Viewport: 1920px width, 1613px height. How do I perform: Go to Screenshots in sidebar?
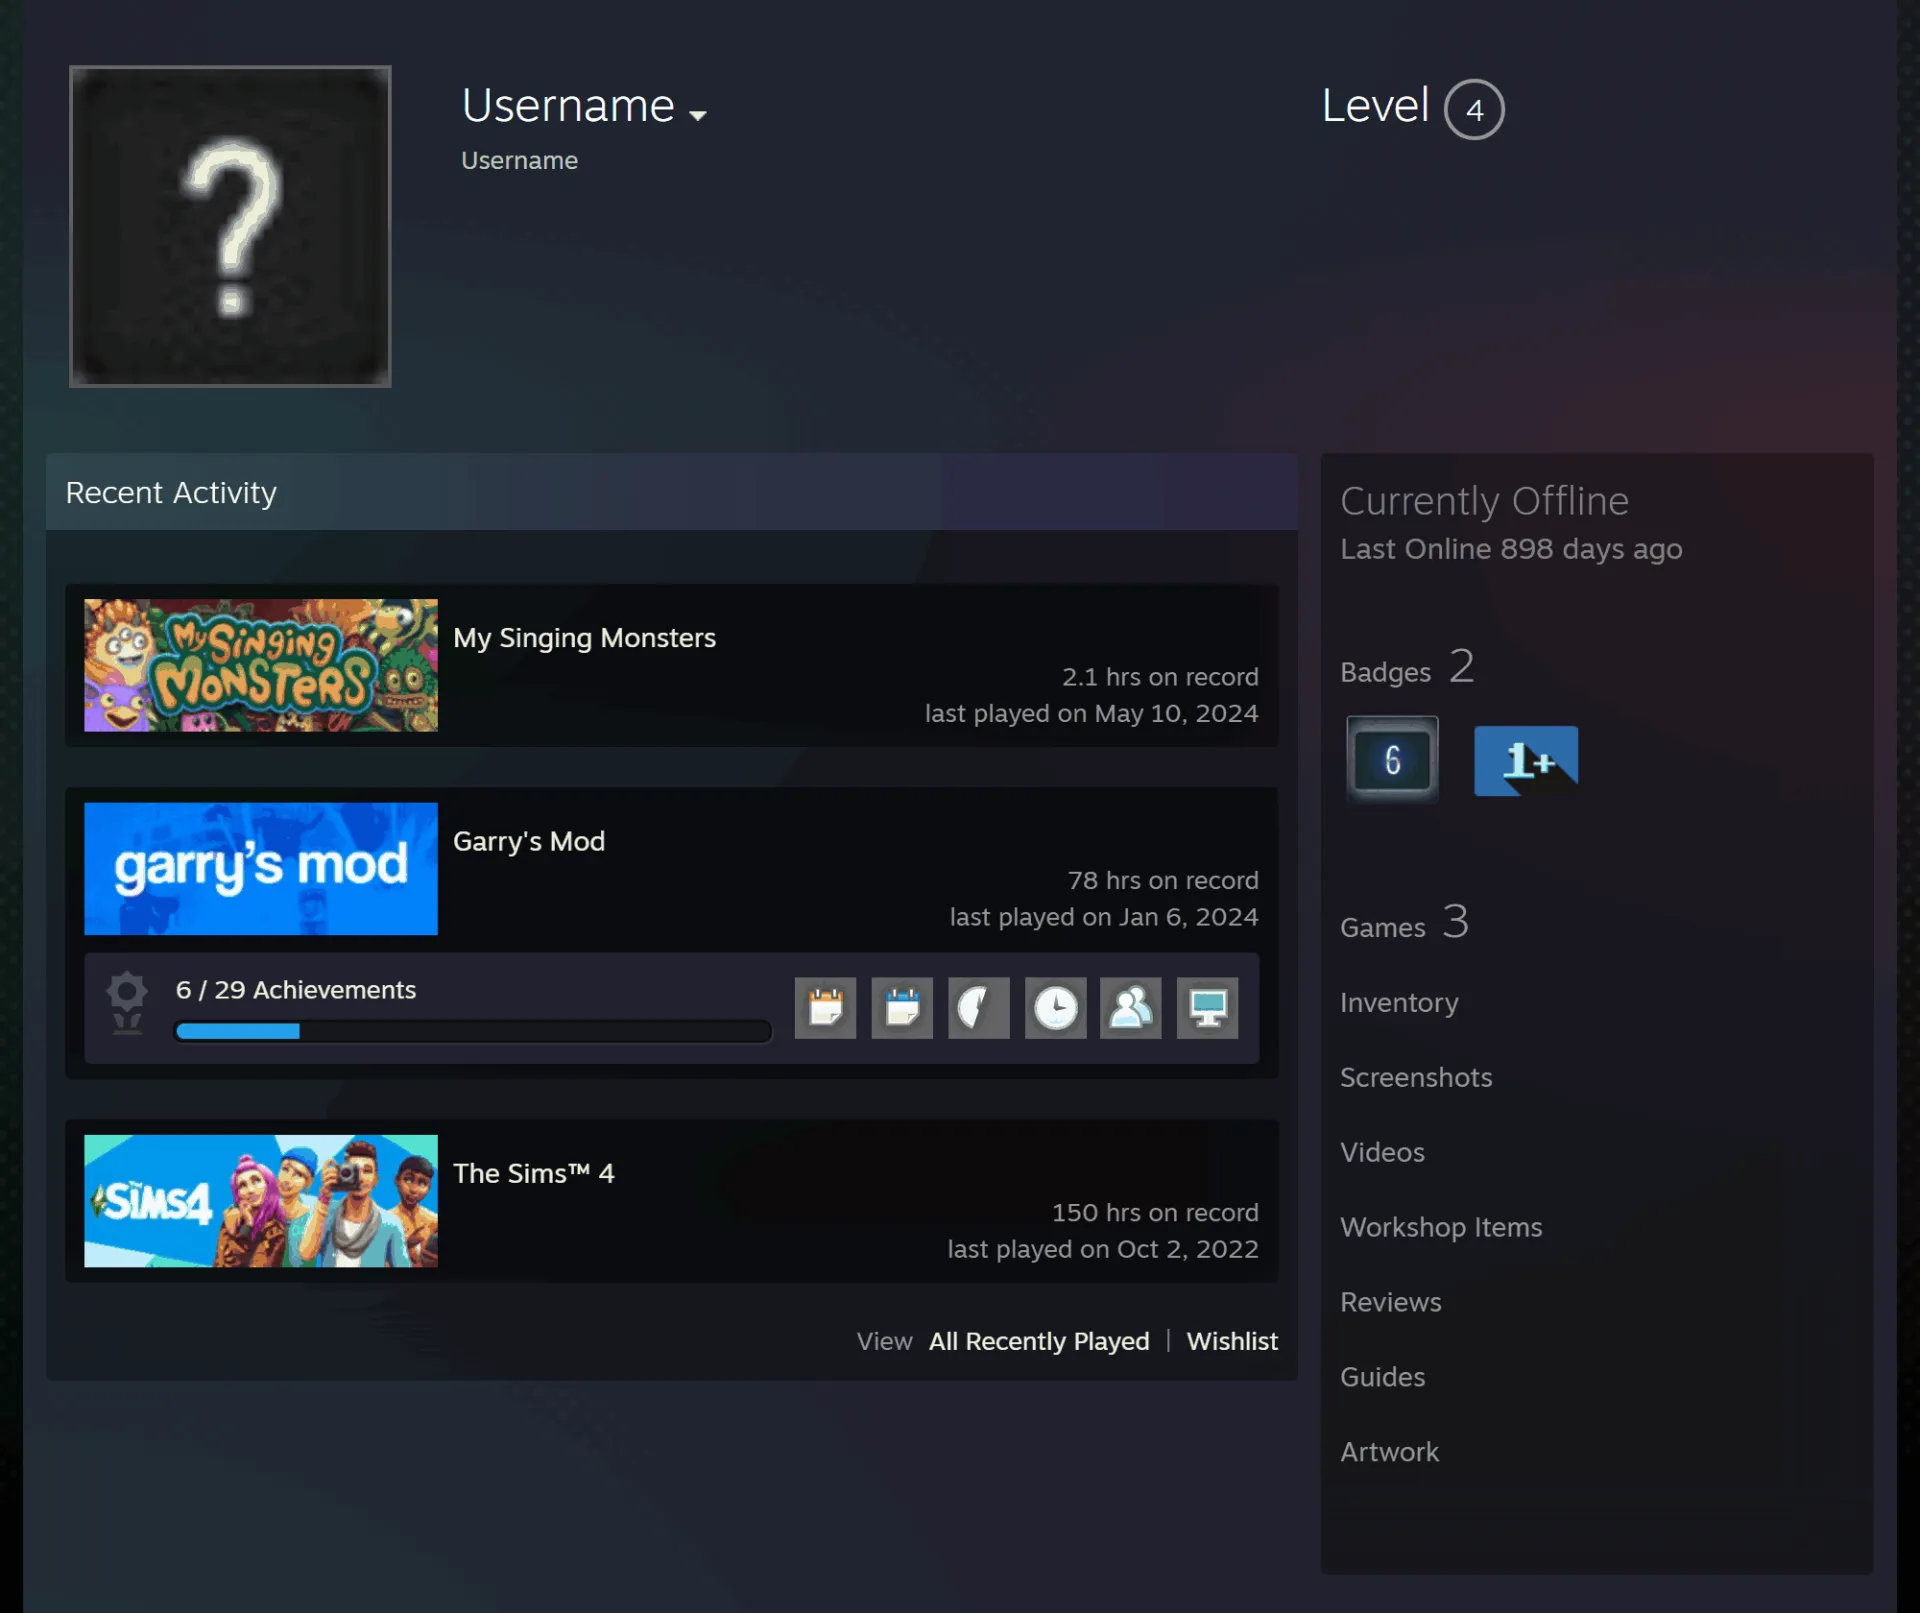pos(1416,1077)
